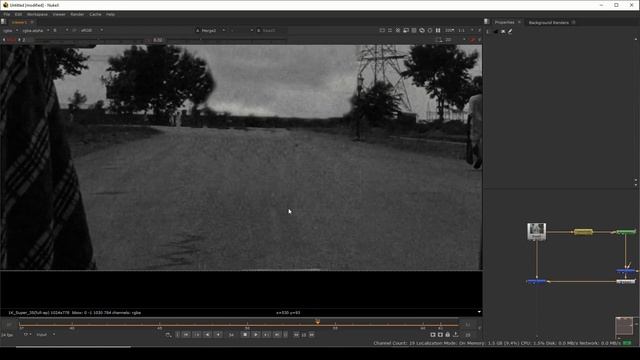Image resolution: width=640 pixels, height=360 pixels.
Task: Play backward with the left-pointing play button
Action: pos(218,335)
